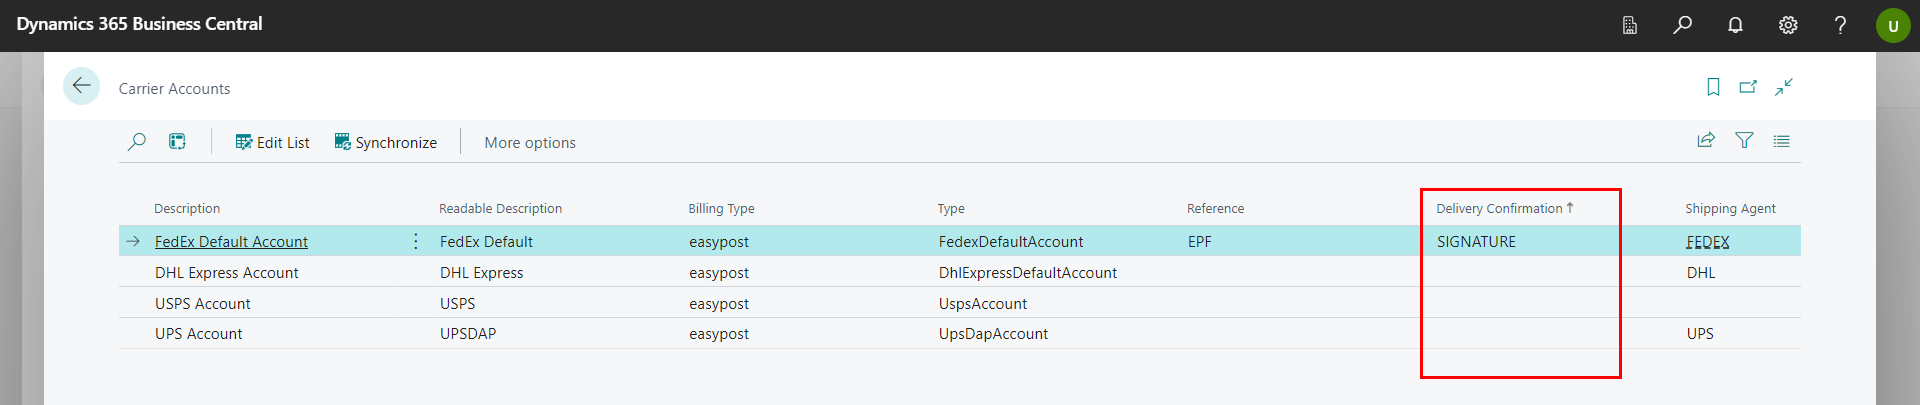Image resolution: width=1920 pixels, height=405 pixels.
Task: Expand More options
Action: pos(530,142)
